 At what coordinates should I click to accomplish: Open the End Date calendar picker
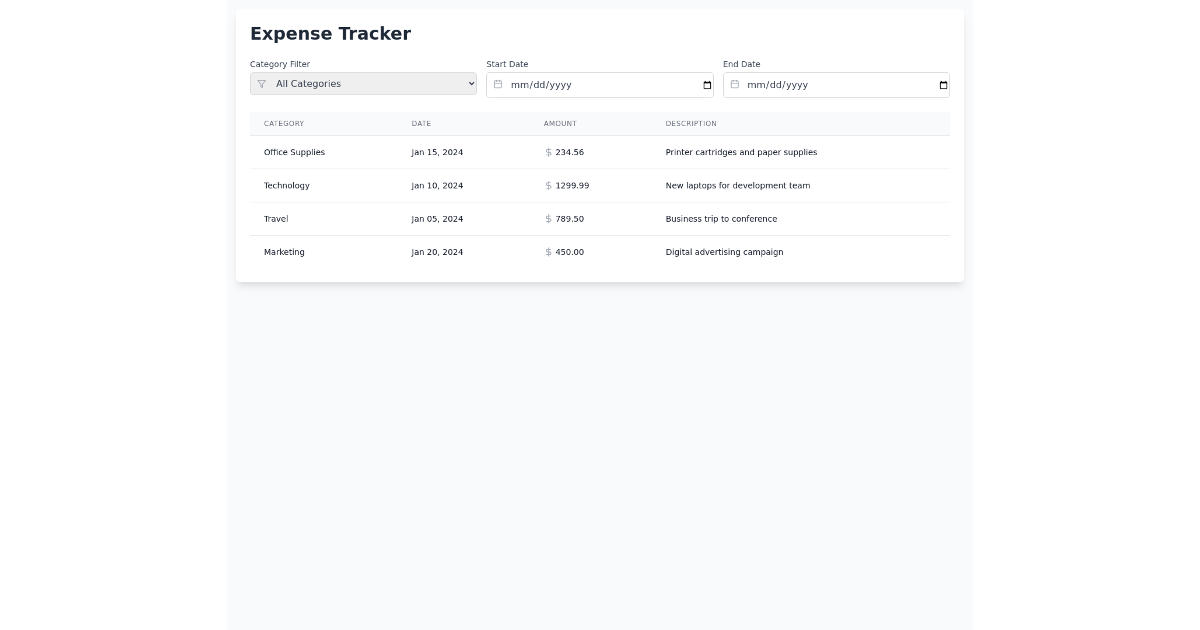tap(942, 85)
